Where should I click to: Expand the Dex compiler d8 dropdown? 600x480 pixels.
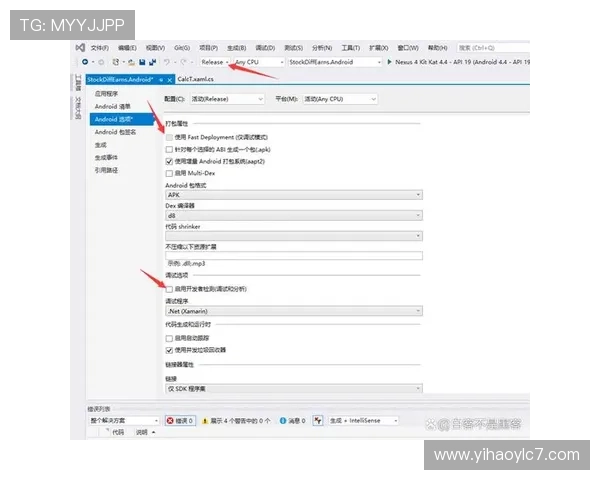point(293,215)
